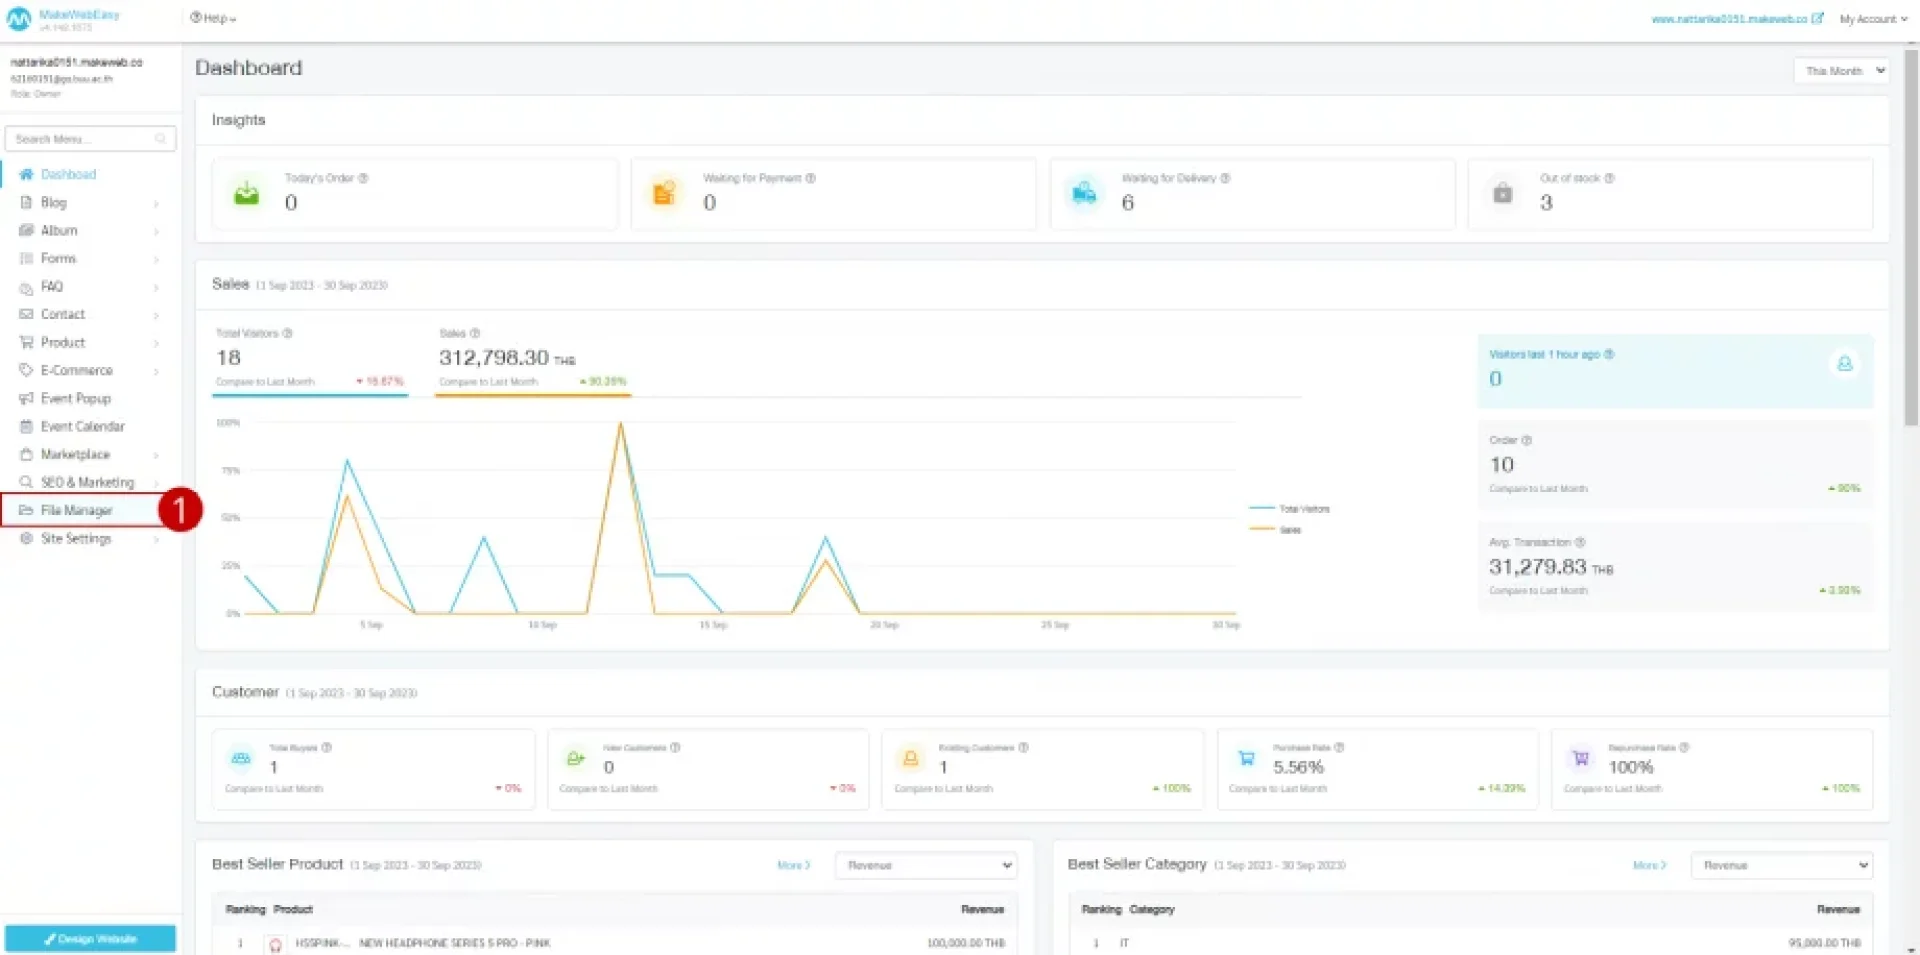Image resolution: width=1920 pixels, height=955 pixels.
Task: Click the search magnifier icon in menu search
Action: pyautogui.click(x=161, y=139)
